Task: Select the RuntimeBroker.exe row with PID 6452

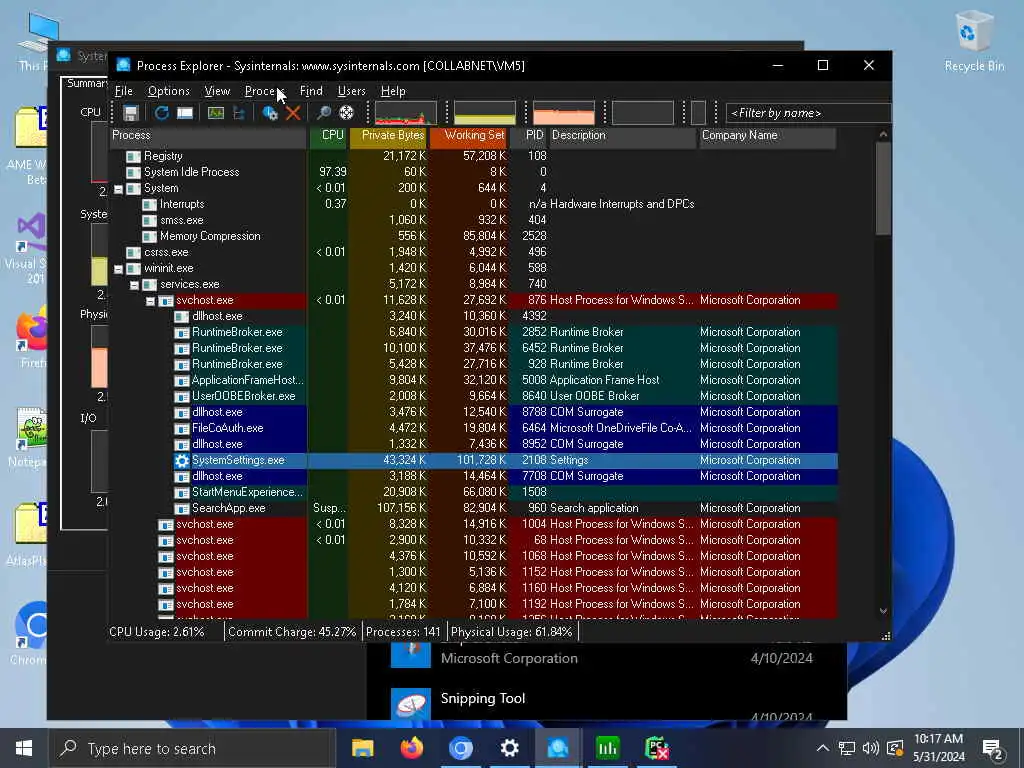Action: pyautogui.click(x=473, y=348)
